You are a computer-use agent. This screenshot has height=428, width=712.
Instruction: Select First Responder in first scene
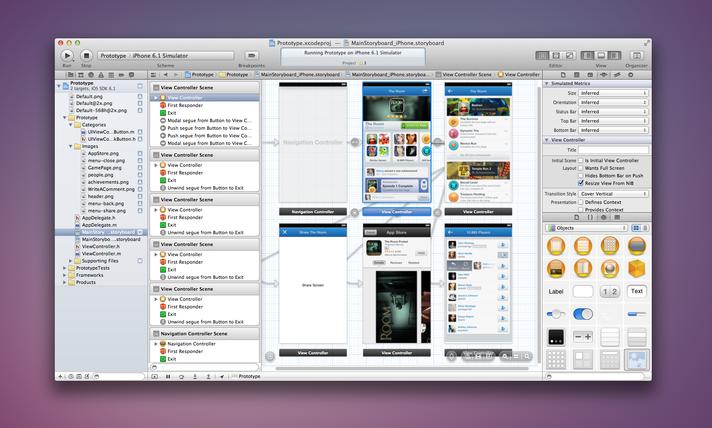pos(185,105)
